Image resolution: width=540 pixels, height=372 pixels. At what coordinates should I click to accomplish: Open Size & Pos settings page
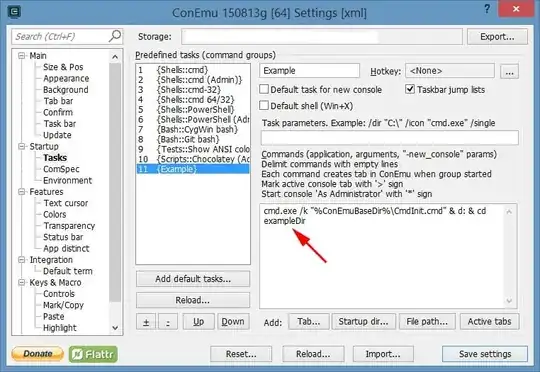pos(63,67)
